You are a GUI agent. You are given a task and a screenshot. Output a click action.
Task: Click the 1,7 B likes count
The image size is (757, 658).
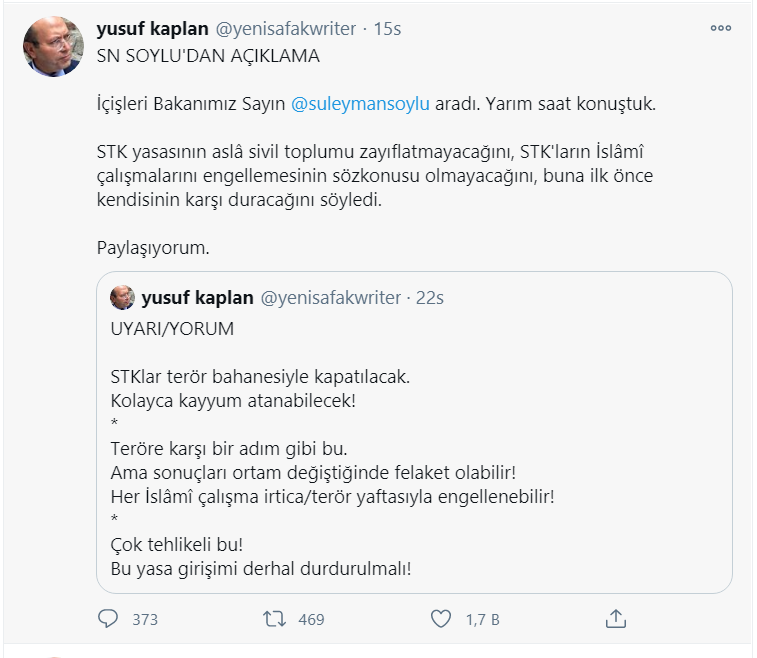click(x=482, y=619)
